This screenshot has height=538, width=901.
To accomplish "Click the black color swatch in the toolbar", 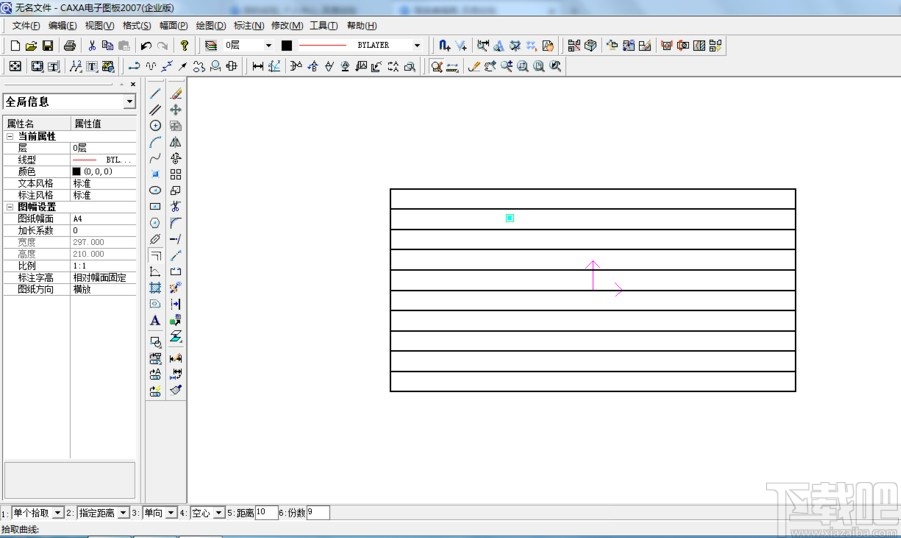I will (x=286, y=46).
